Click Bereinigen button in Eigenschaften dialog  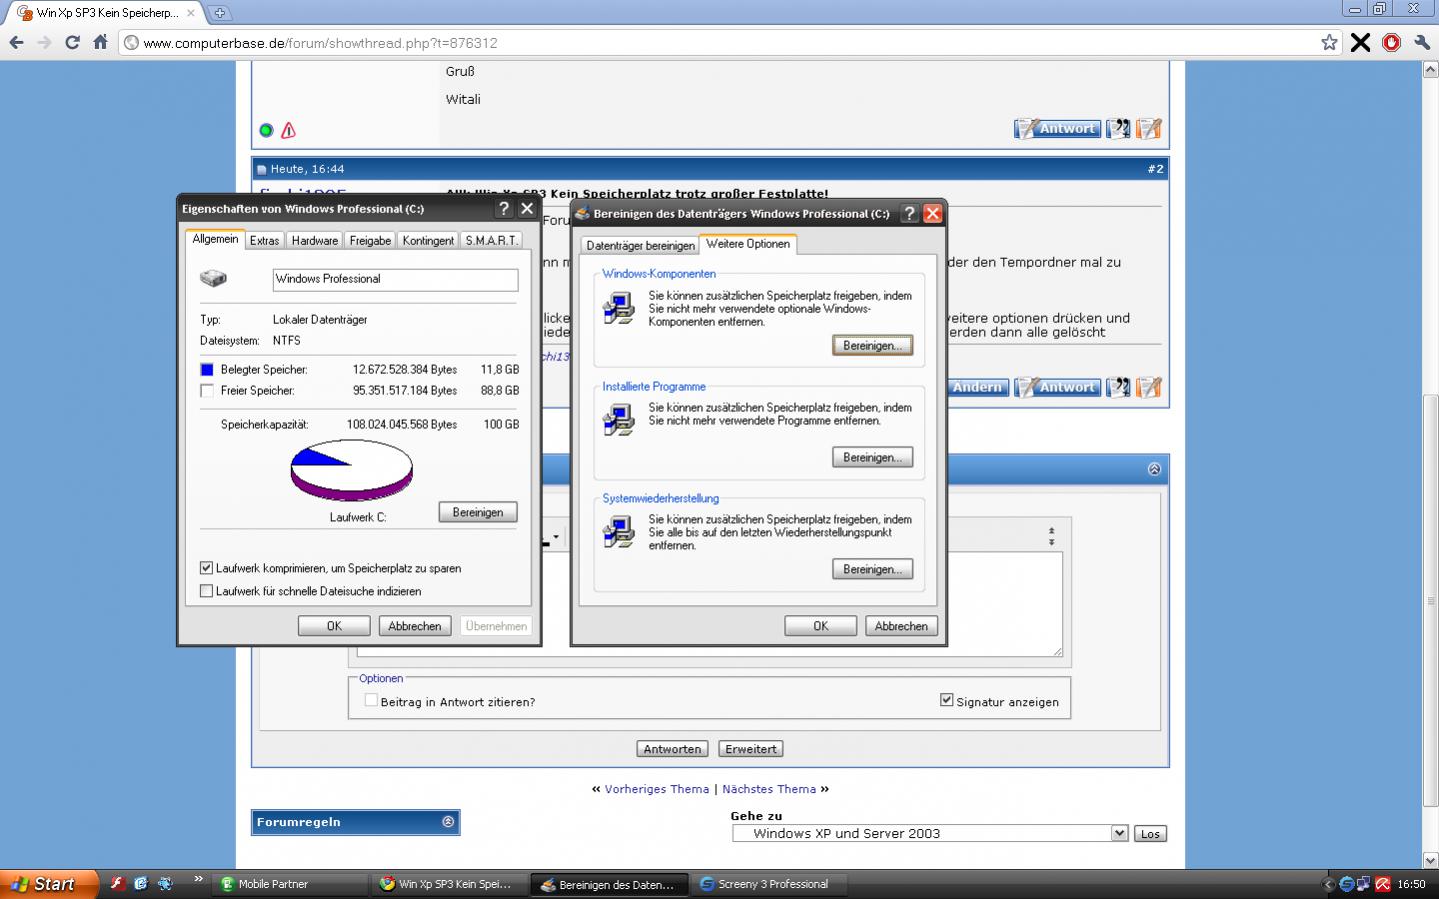[x=478, y=512]
